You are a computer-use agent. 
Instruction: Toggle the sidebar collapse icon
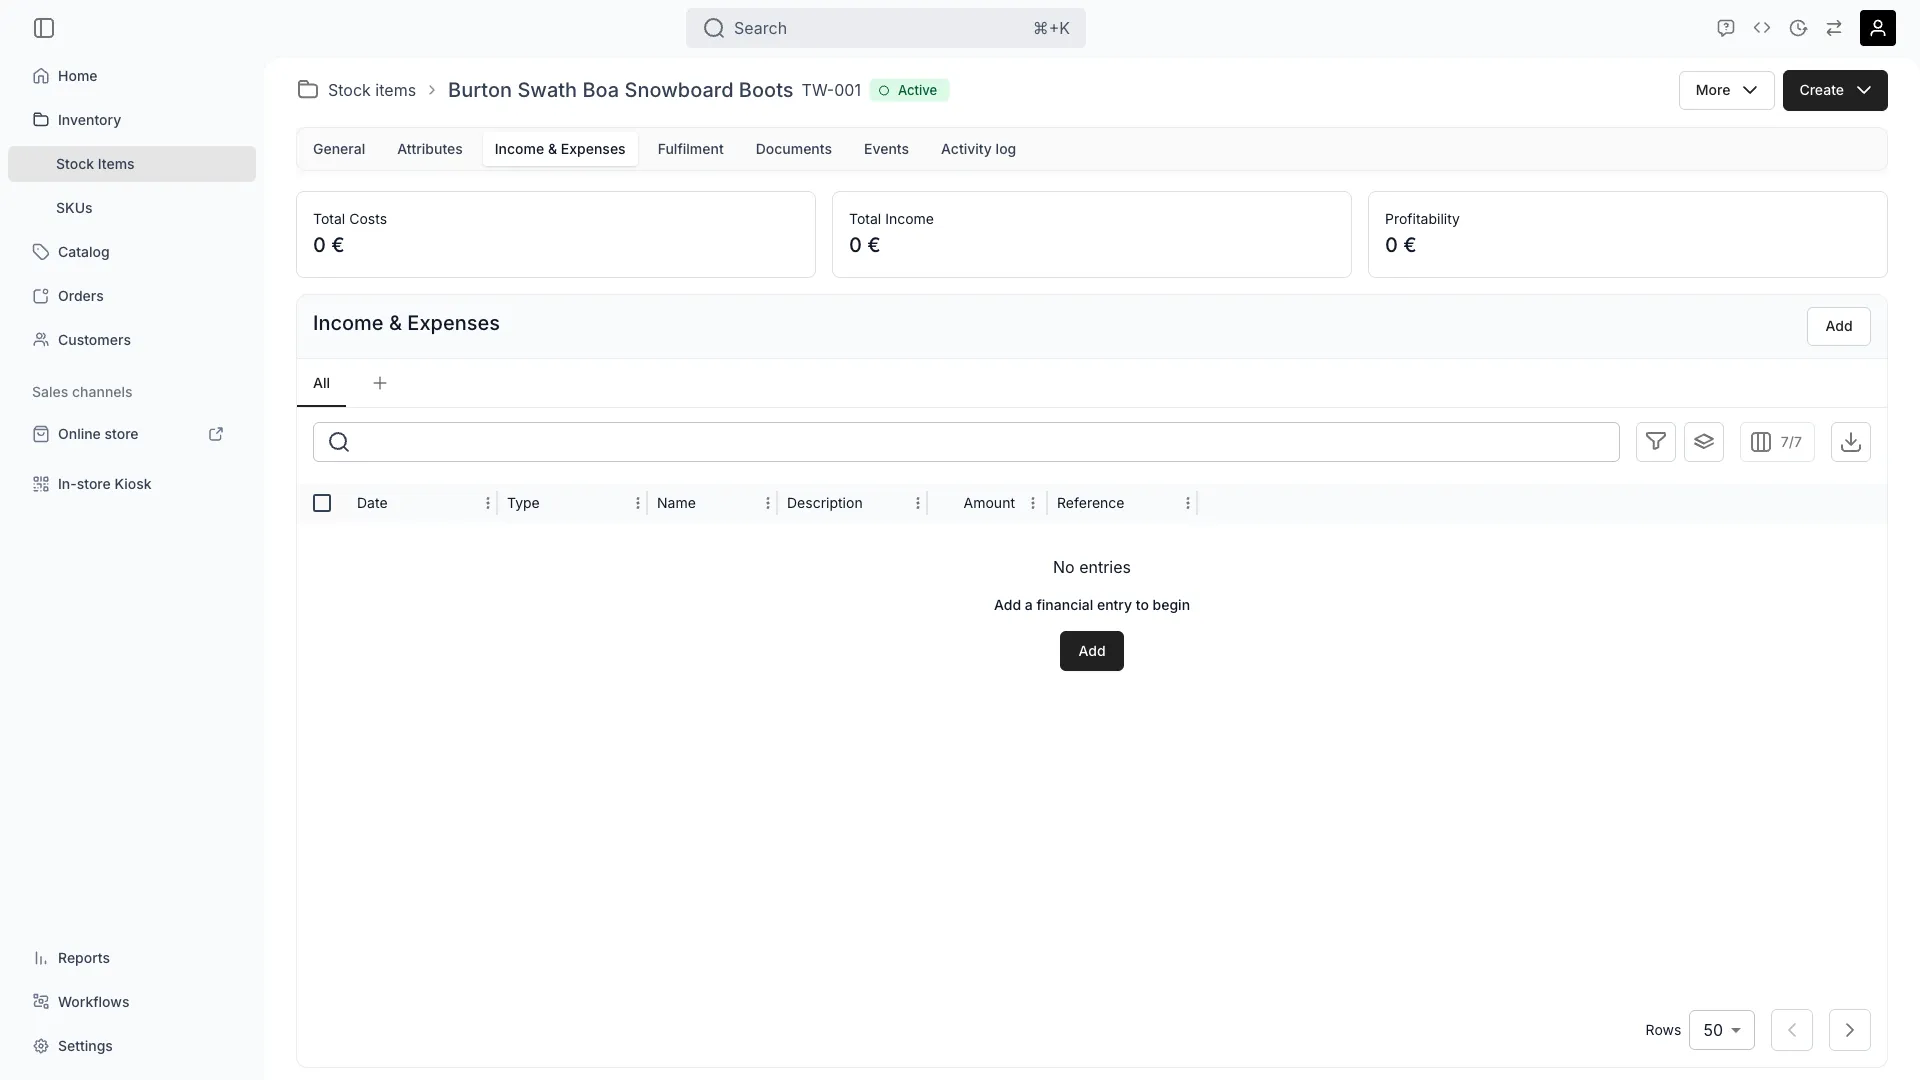44,28
